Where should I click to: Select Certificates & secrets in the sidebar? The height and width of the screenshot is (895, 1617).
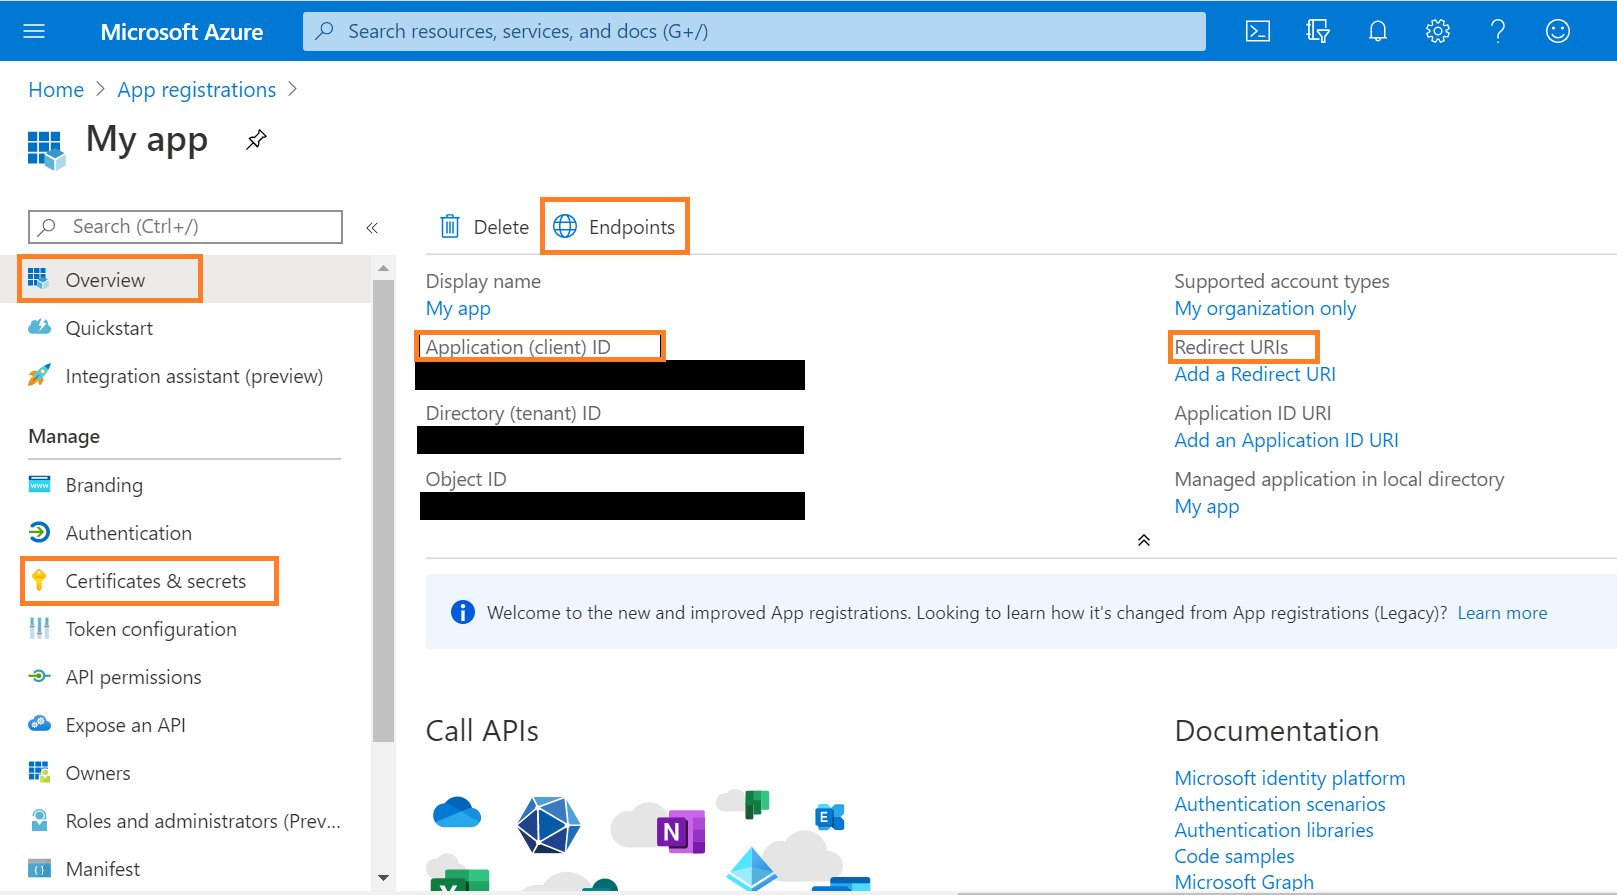coord(155,581)
